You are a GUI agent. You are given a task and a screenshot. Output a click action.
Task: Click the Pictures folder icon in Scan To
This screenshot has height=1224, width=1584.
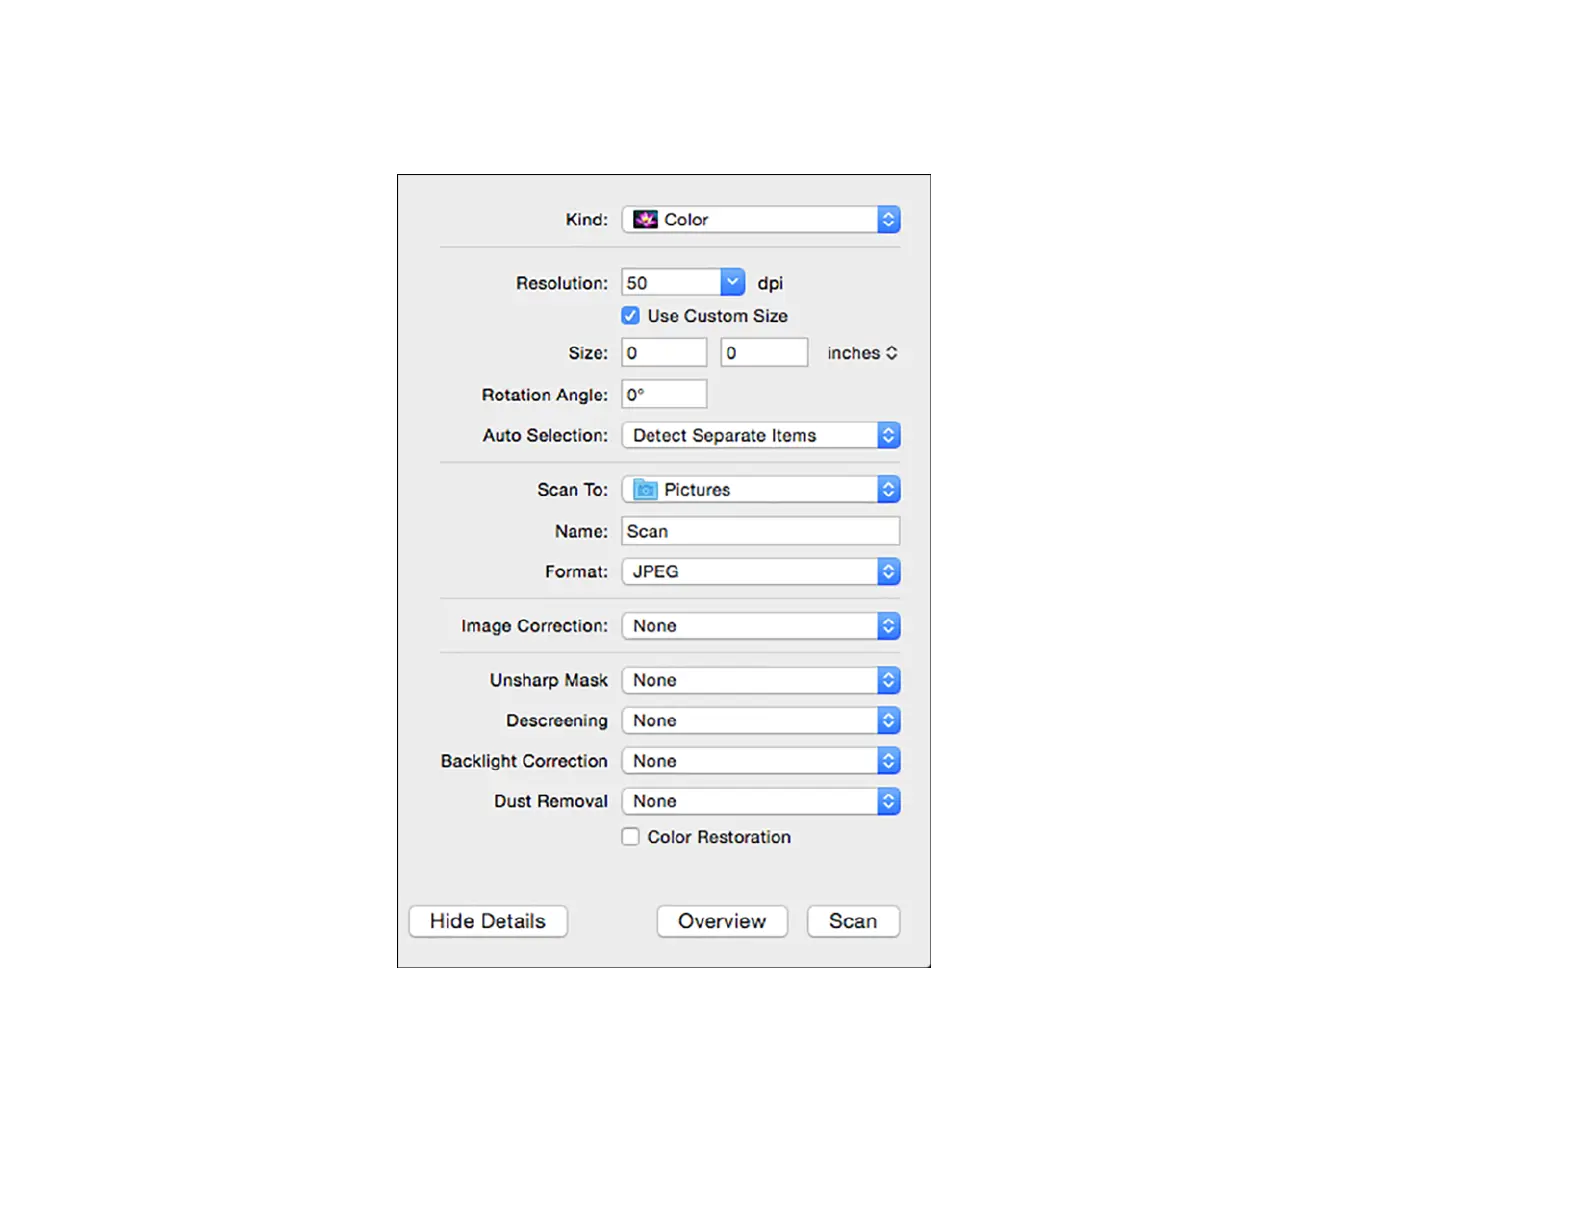click(646, 490)
